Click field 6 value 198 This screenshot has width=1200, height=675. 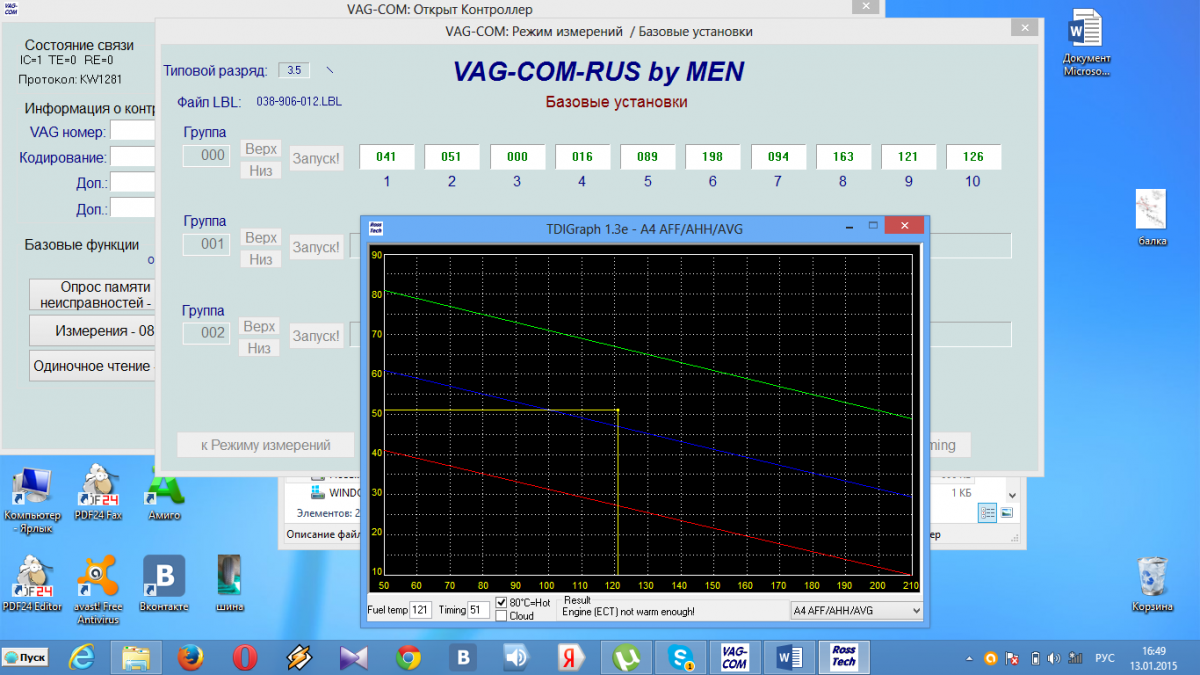(x=713, y=157)
